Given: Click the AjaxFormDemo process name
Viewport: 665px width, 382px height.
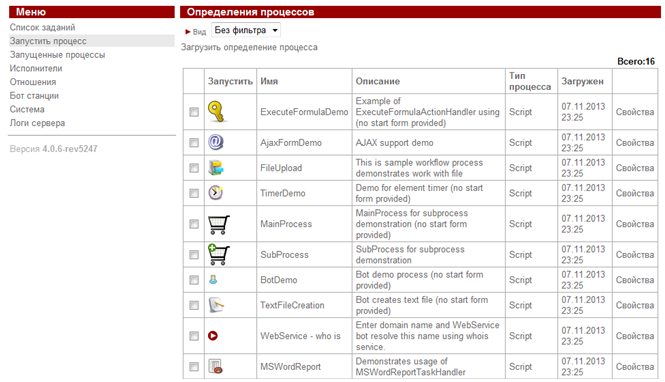Looking at the screenshot, I should [x=291, y=142].
